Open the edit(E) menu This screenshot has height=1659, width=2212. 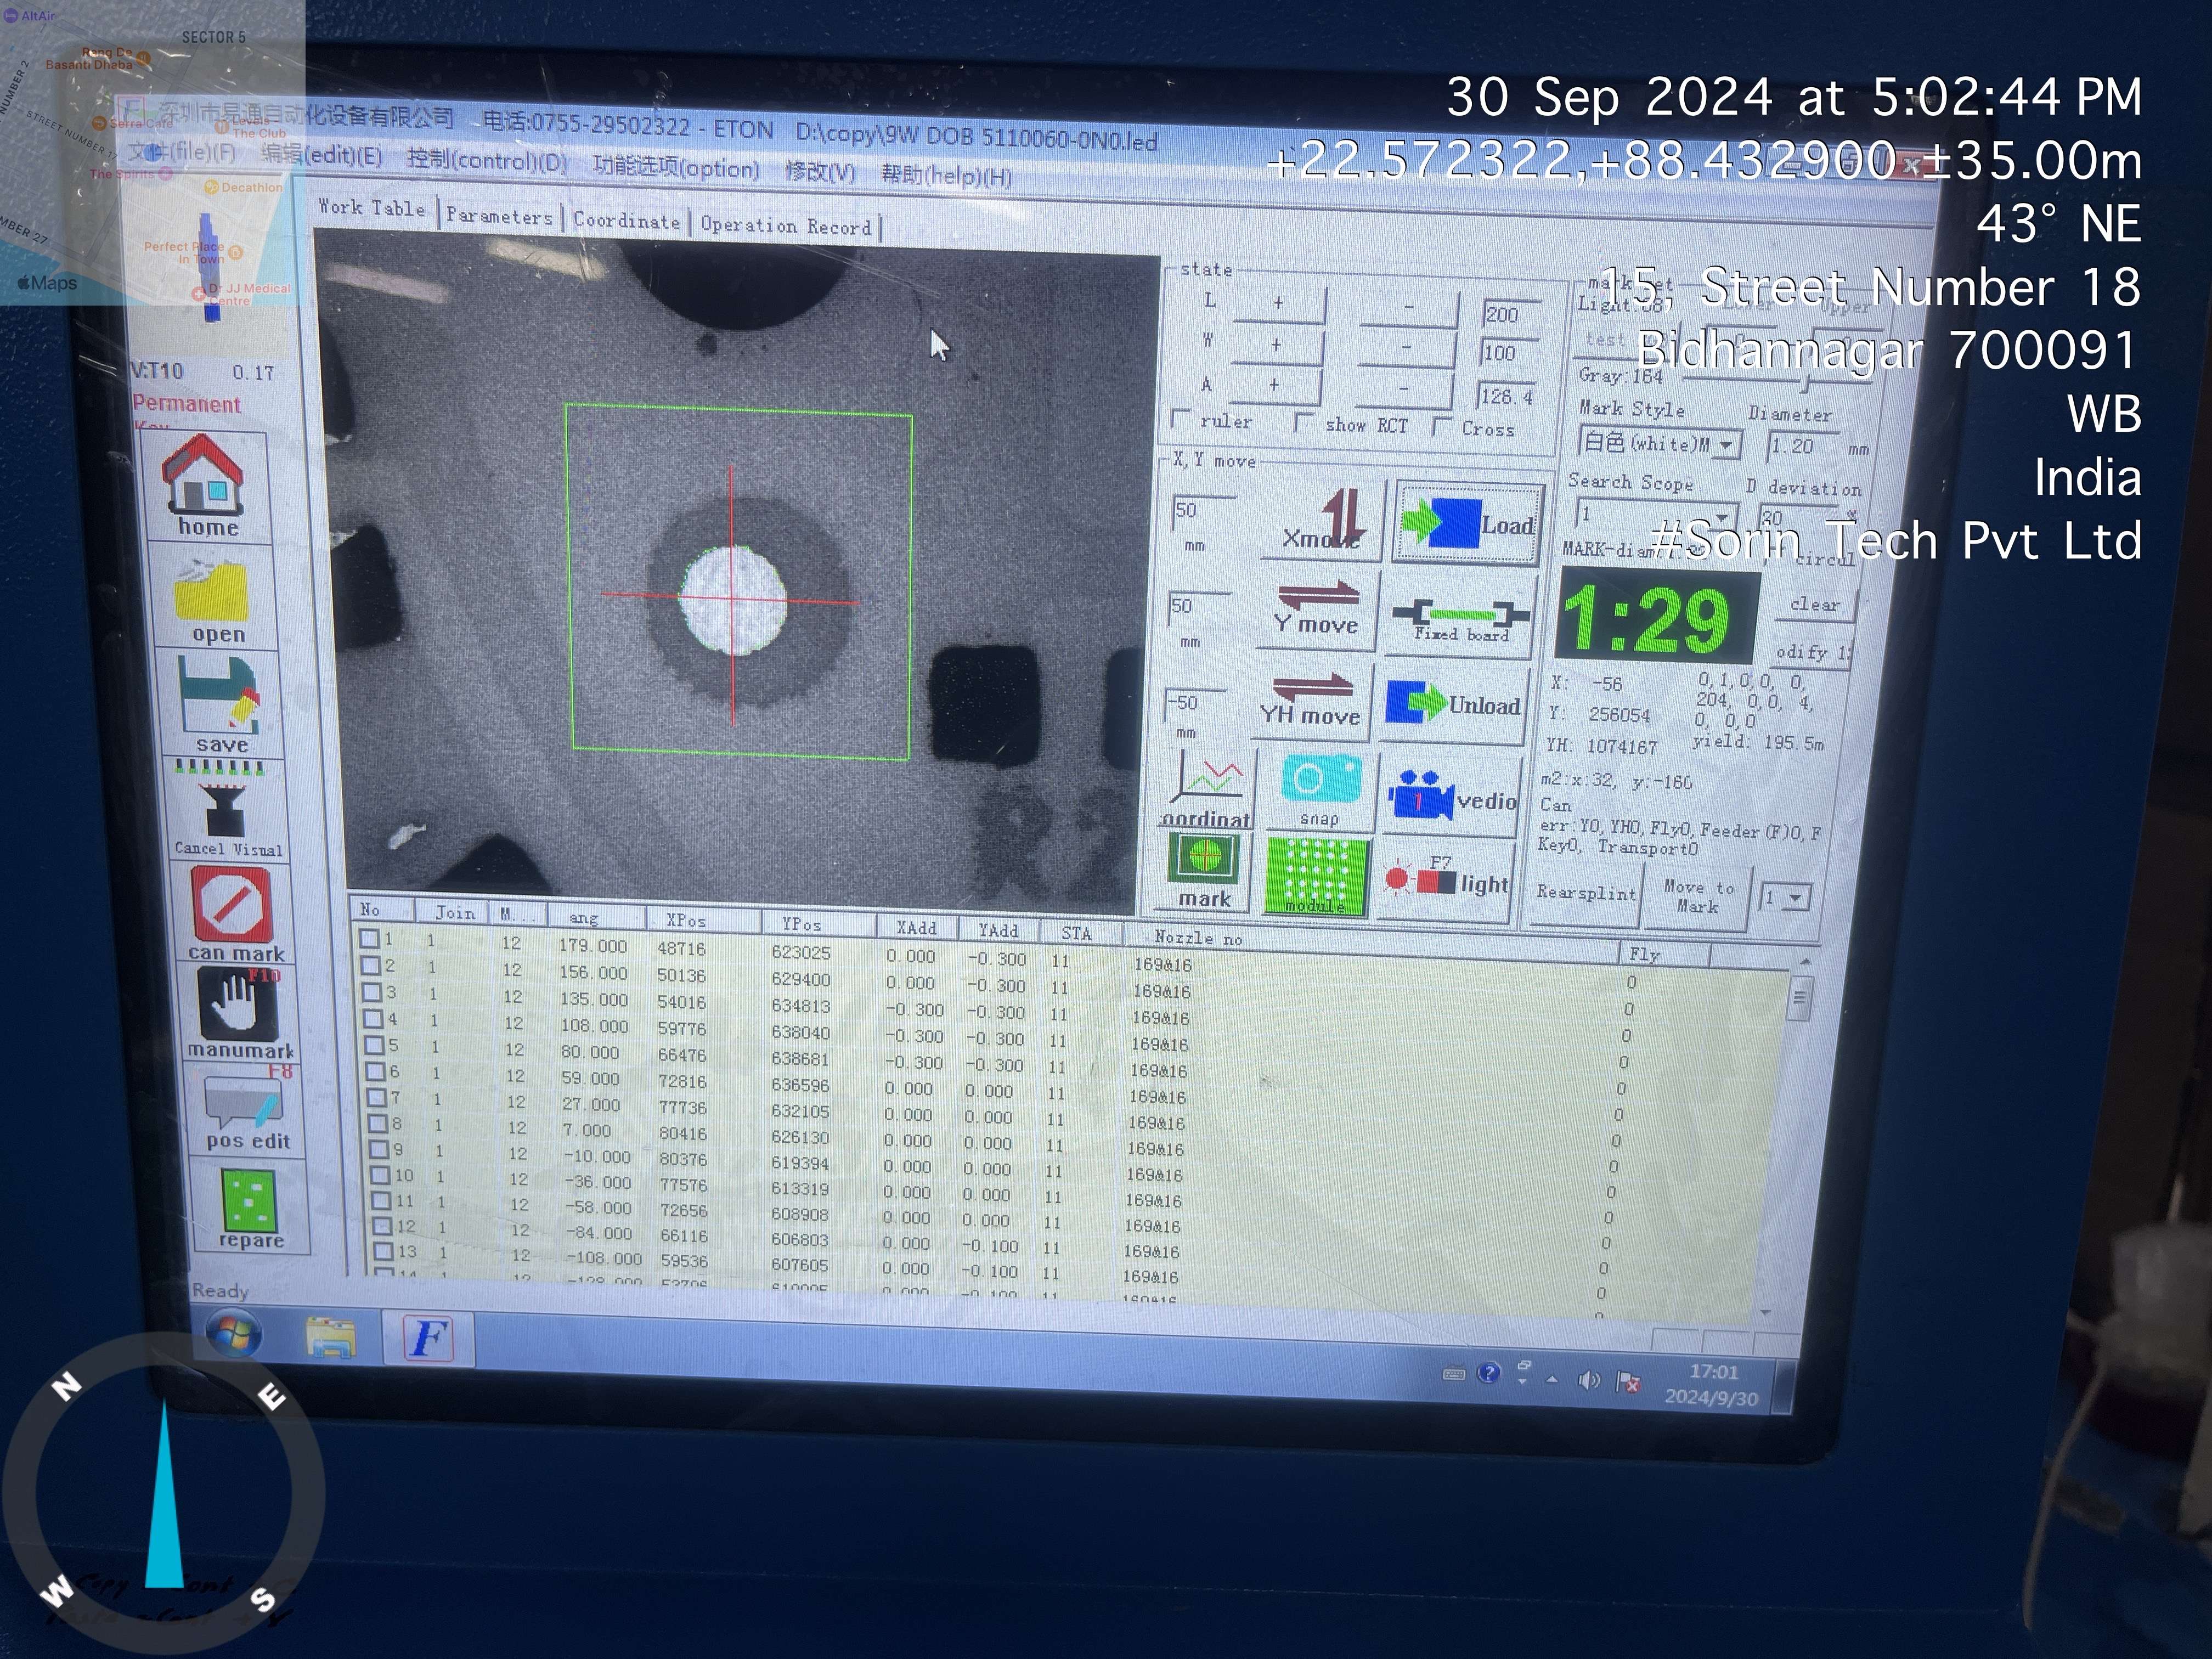click(x=322, y=156)
